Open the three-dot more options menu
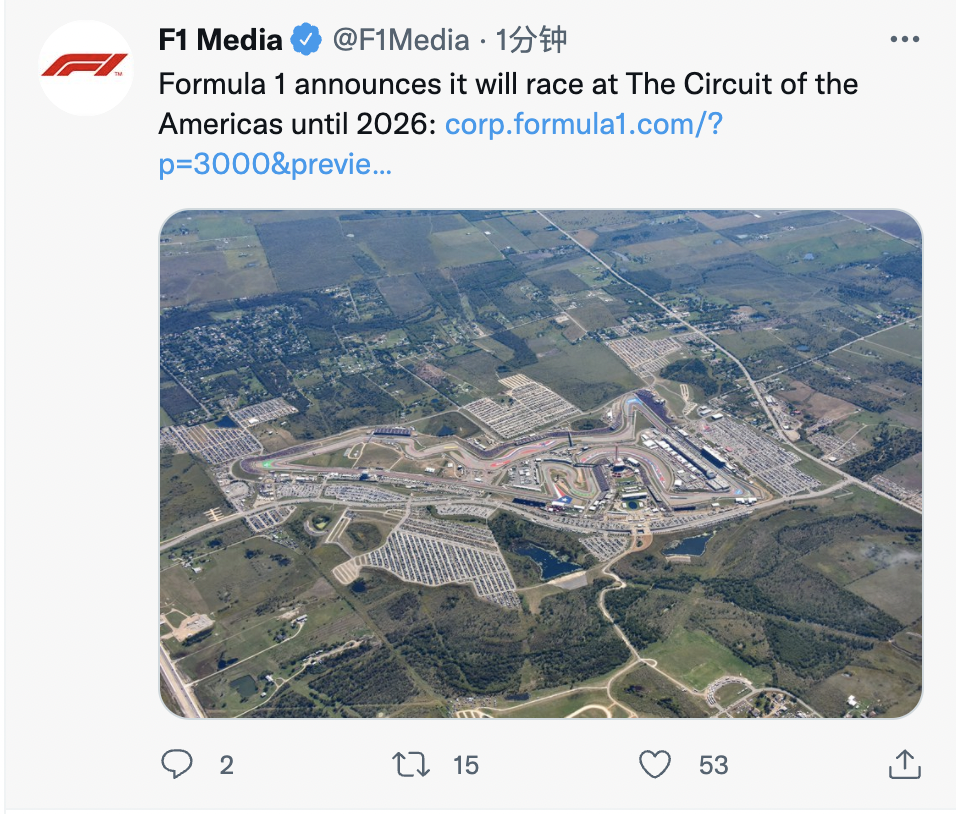This screenshot has width=956, height=814. (x=904, y=40)
